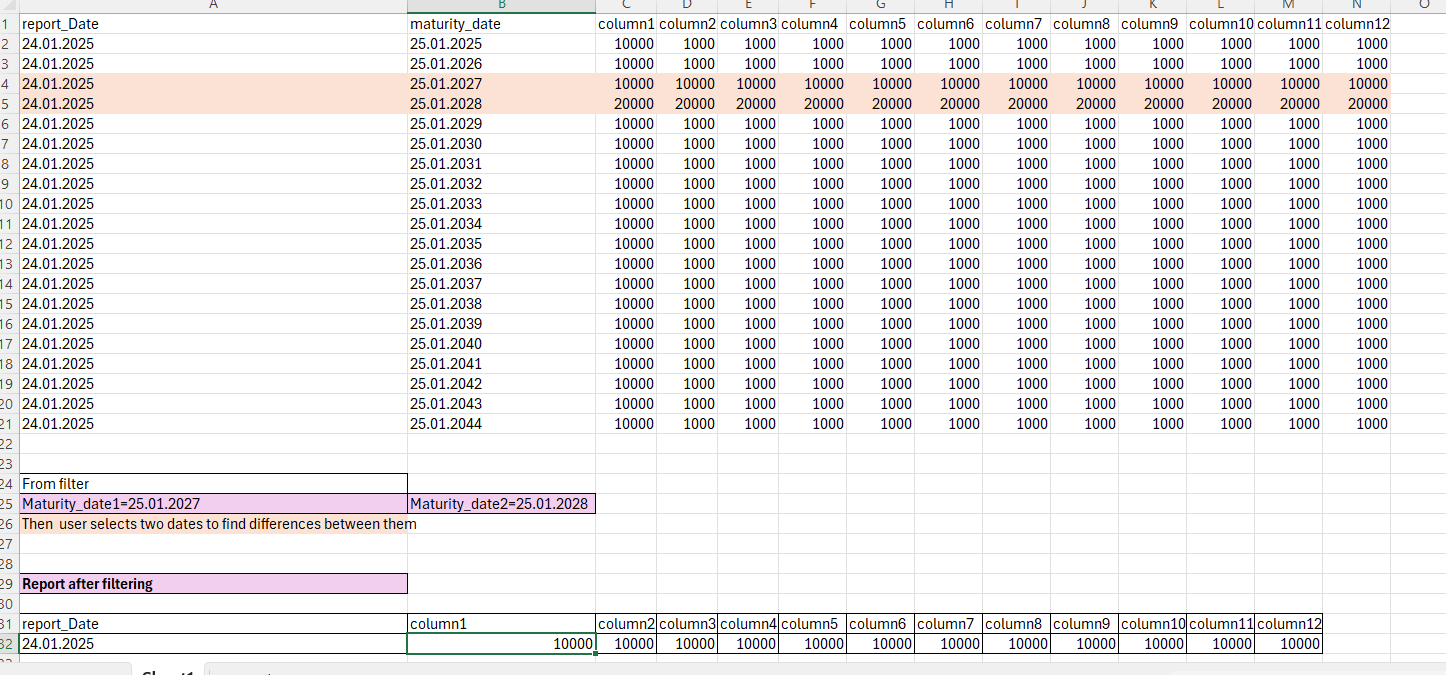This screenshot has width=1446, height=675.
Task: Click the 20000 value under column1 in row 5
Action: point(634,104)
